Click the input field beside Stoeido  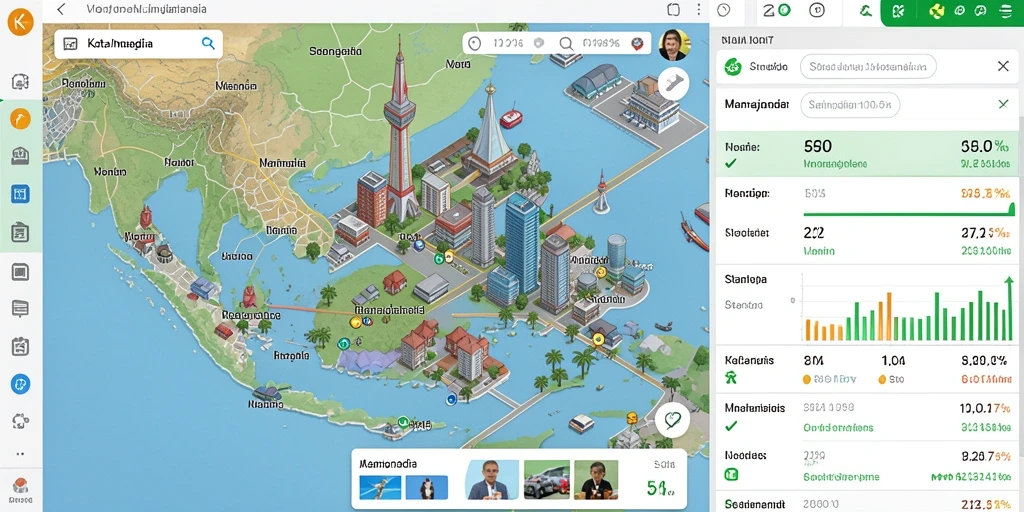pos(868,67)
